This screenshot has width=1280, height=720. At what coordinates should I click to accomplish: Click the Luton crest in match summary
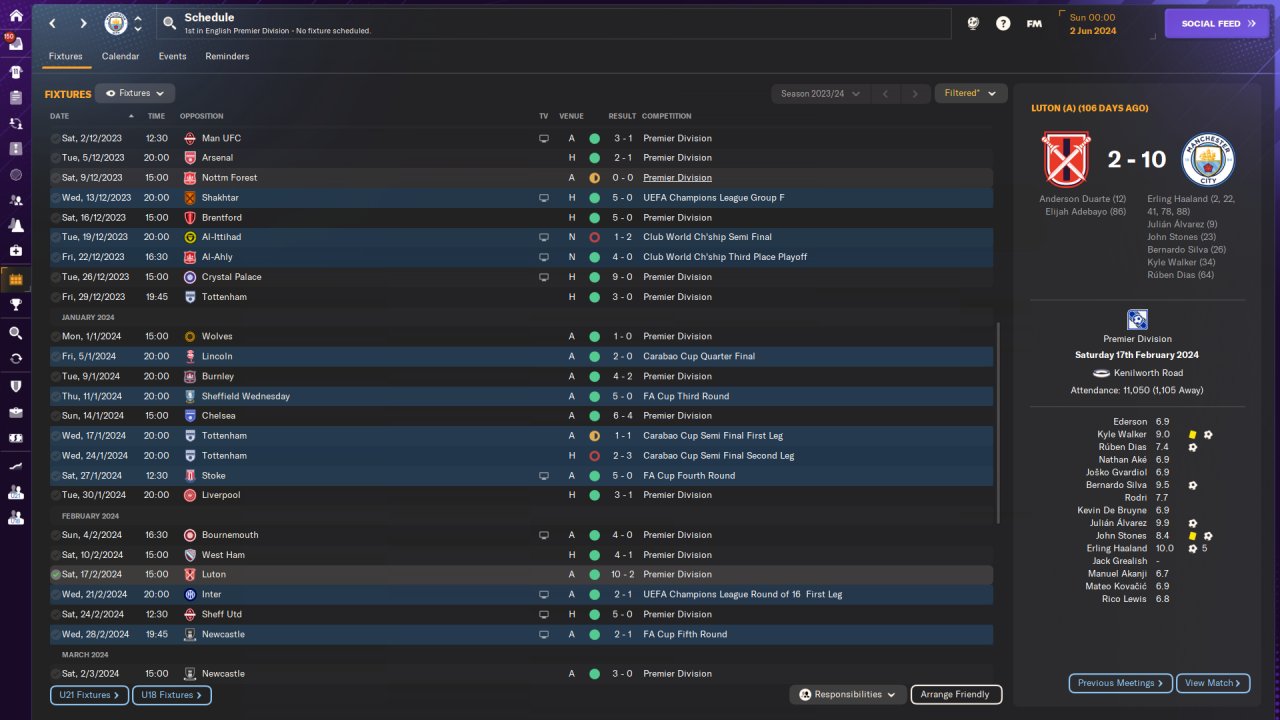1068,160
